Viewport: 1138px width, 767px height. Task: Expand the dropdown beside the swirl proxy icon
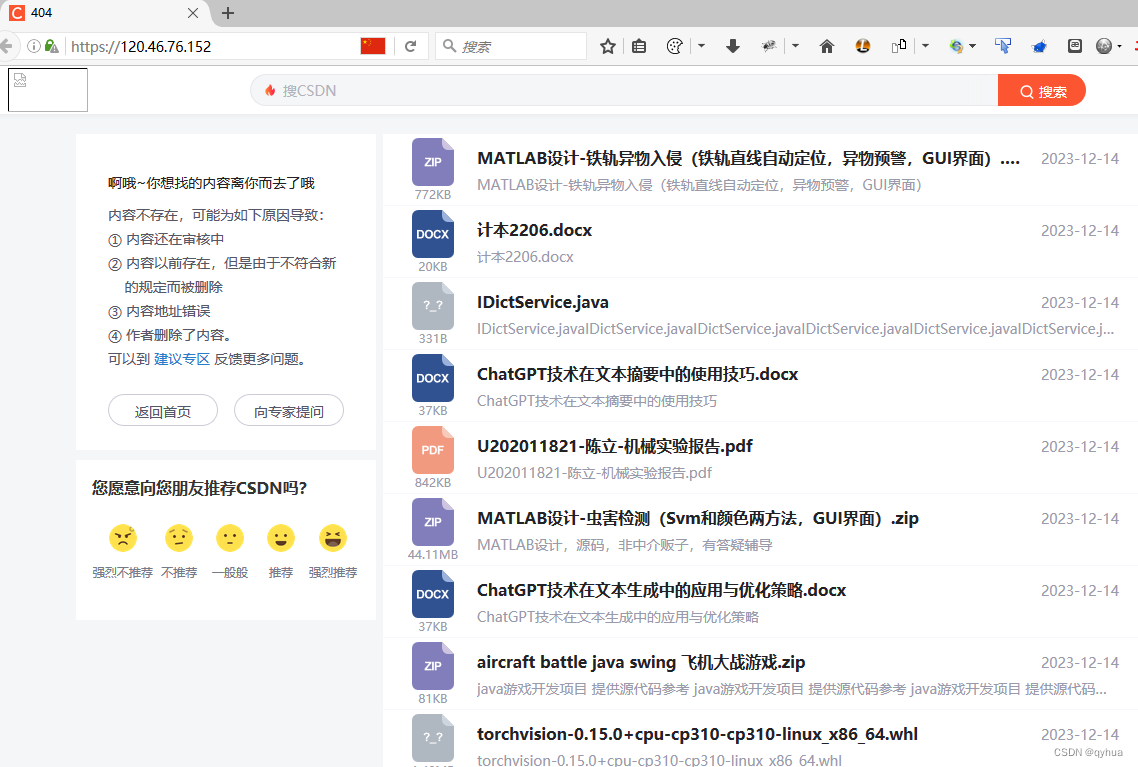(973, 46)
